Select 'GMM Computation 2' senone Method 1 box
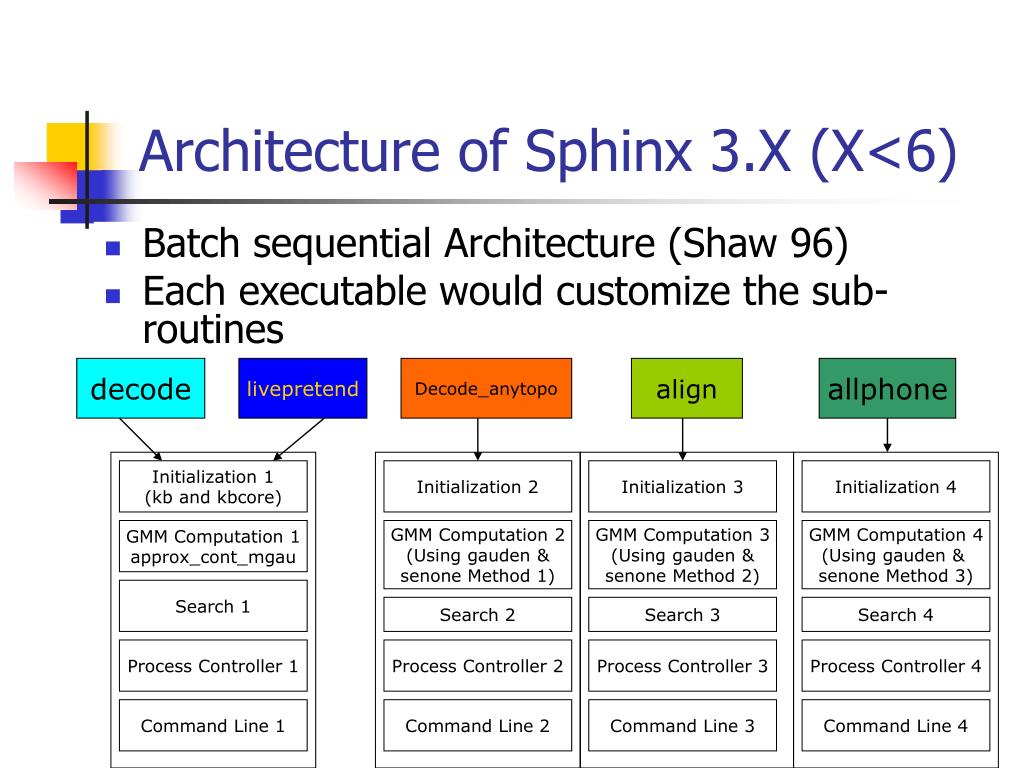 [x=477, y=555]
